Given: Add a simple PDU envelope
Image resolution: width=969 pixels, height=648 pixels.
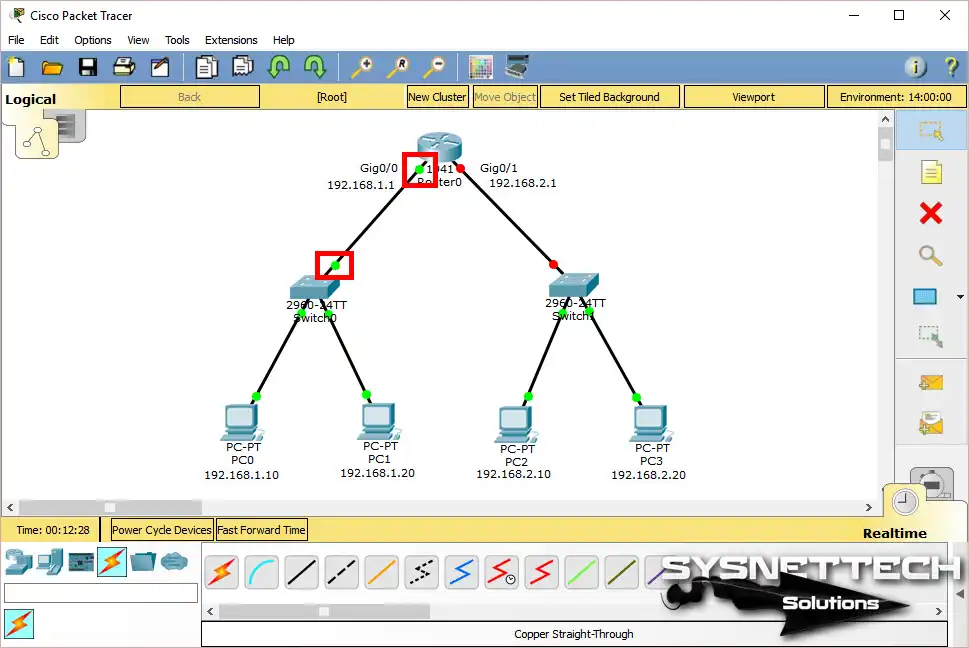Looking at the screenshot, I should point(931,382).
